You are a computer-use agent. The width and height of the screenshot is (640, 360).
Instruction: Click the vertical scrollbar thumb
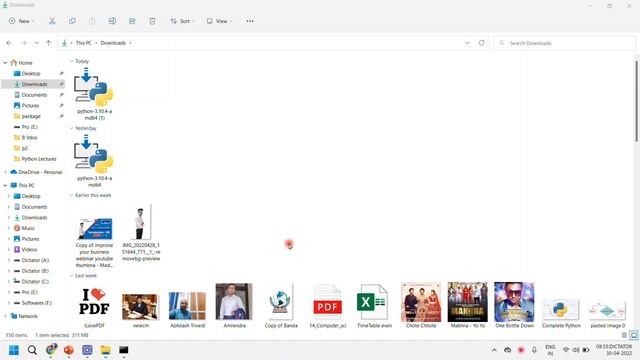click(x=636, y=101)
